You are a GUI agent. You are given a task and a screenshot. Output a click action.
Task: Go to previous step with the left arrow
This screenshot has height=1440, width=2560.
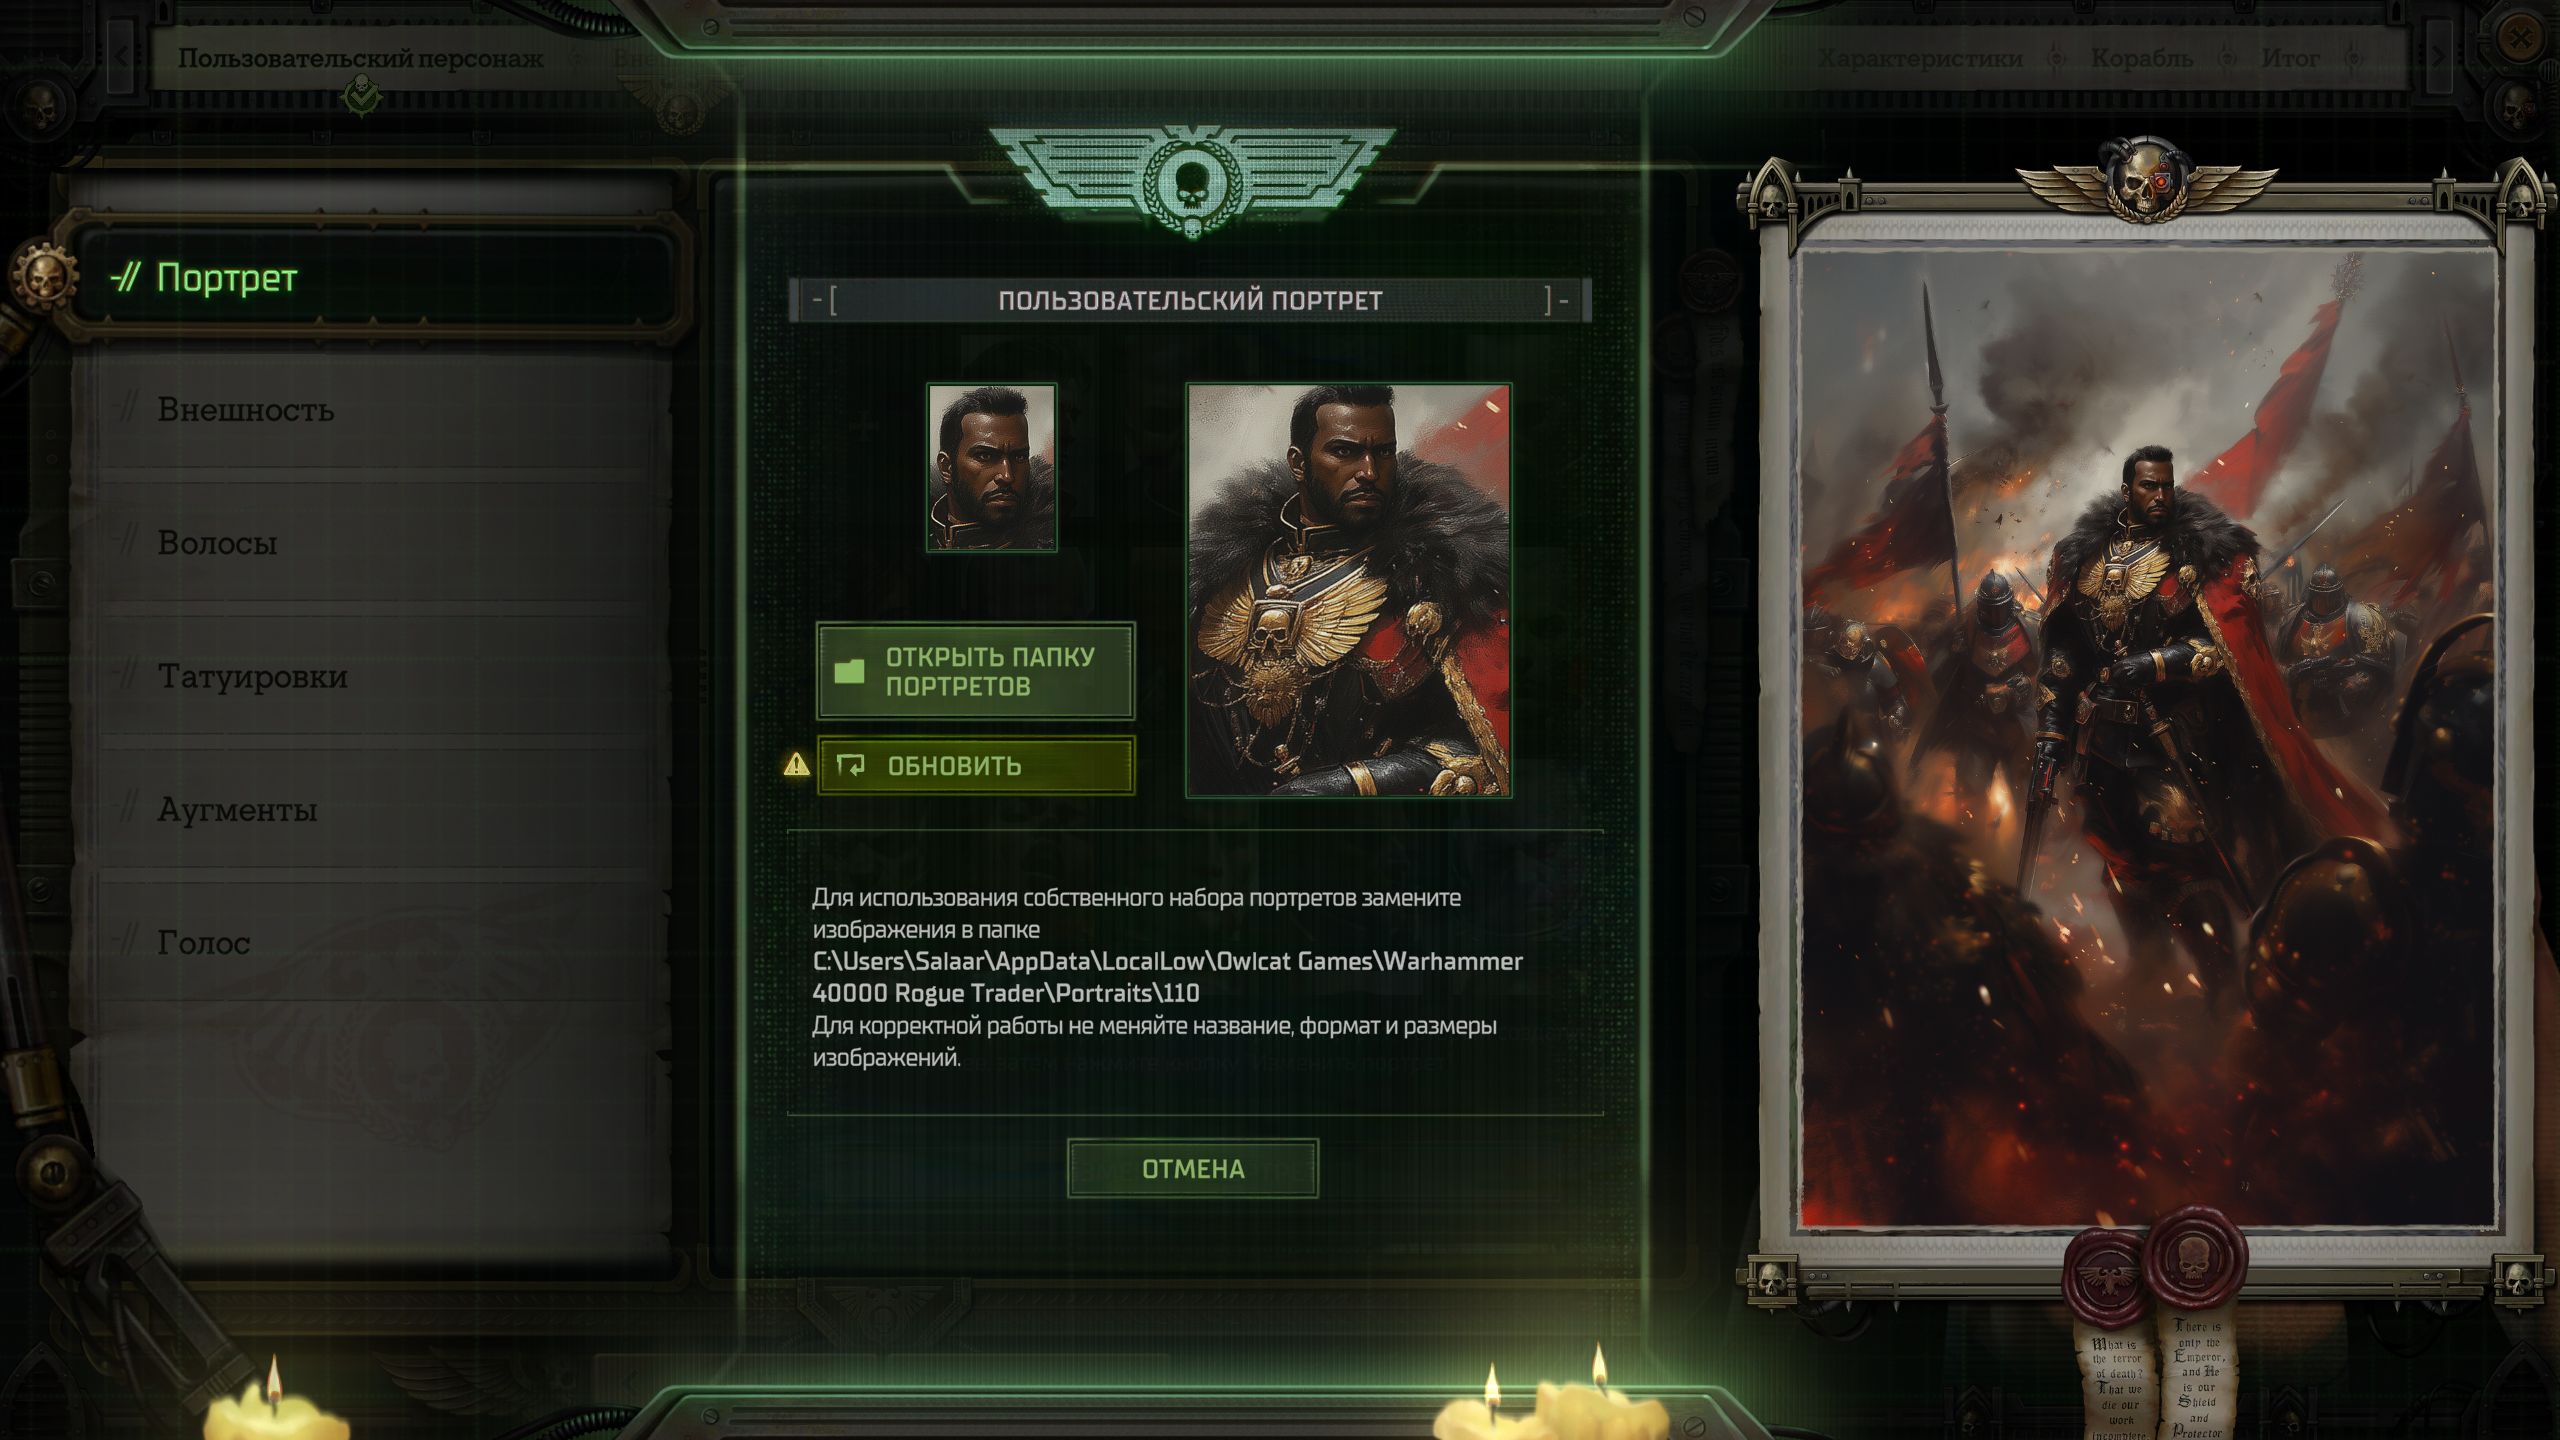tap(121, 57)
